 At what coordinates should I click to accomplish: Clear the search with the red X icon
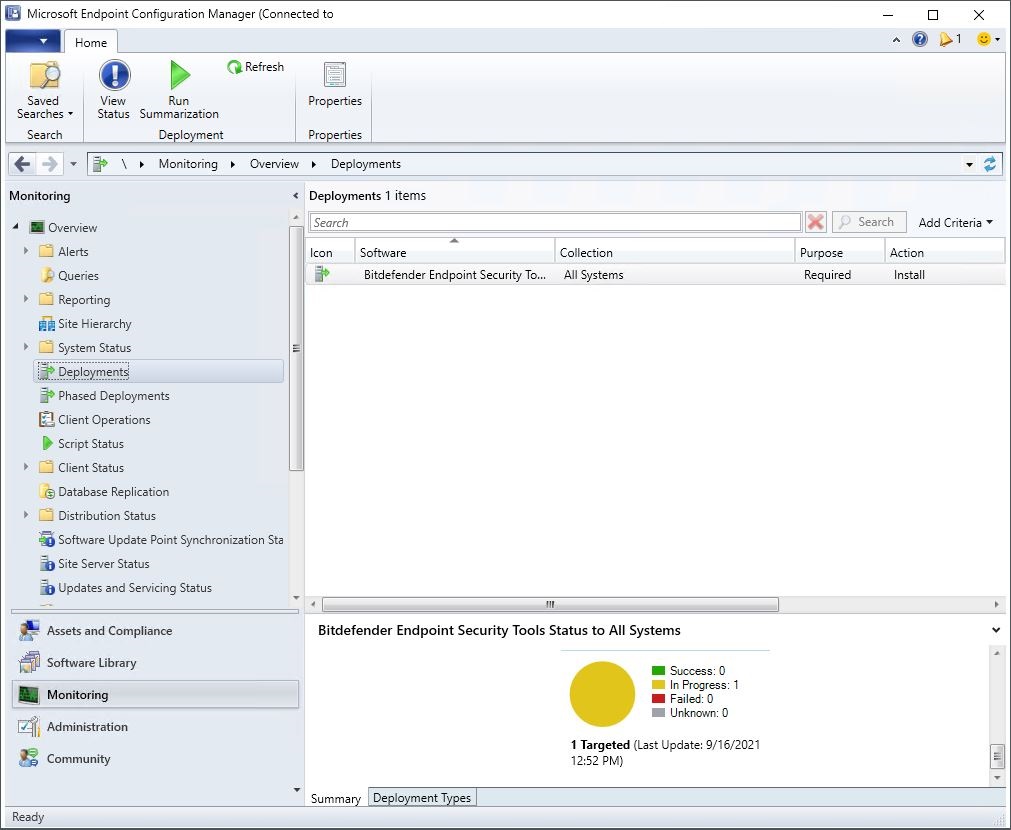[x=815, y=221]
